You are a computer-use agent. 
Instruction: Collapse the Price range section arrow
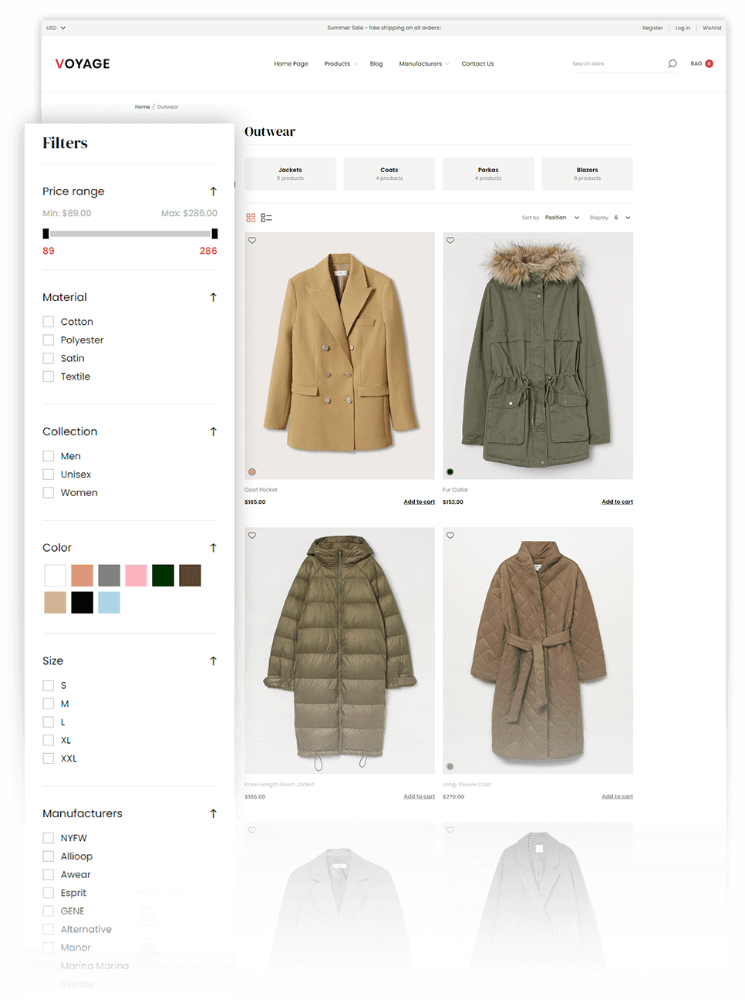click(x=213, y=191)
